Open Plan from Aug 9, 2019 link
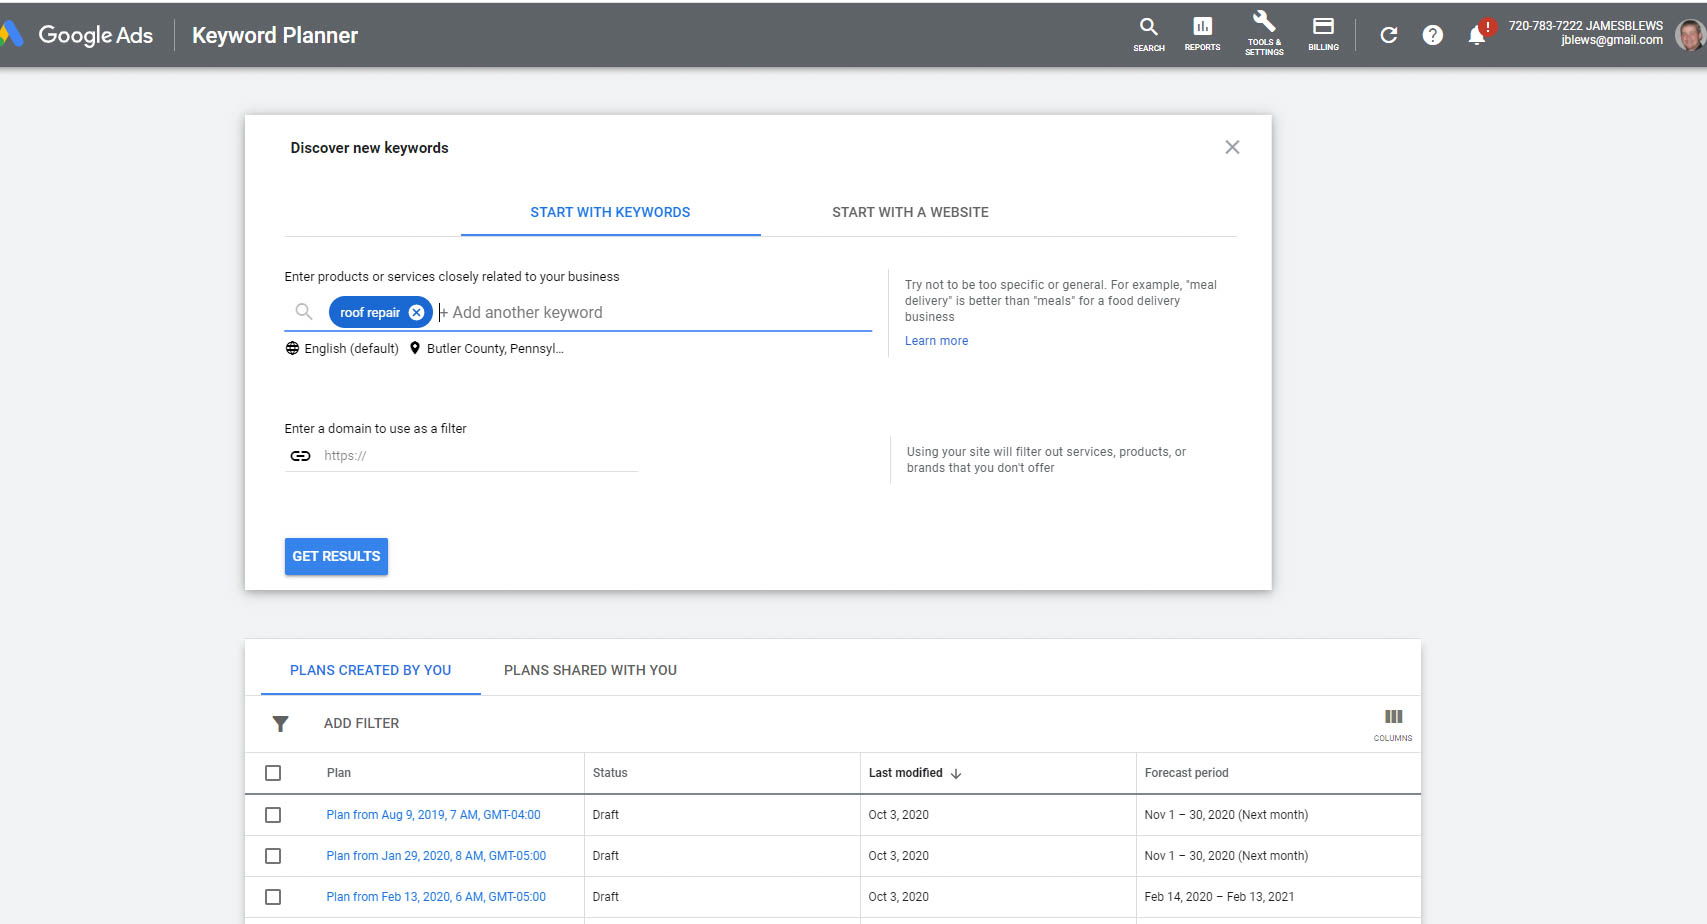The width and height of the screenshot is (1707, 924). click(433, 815)
